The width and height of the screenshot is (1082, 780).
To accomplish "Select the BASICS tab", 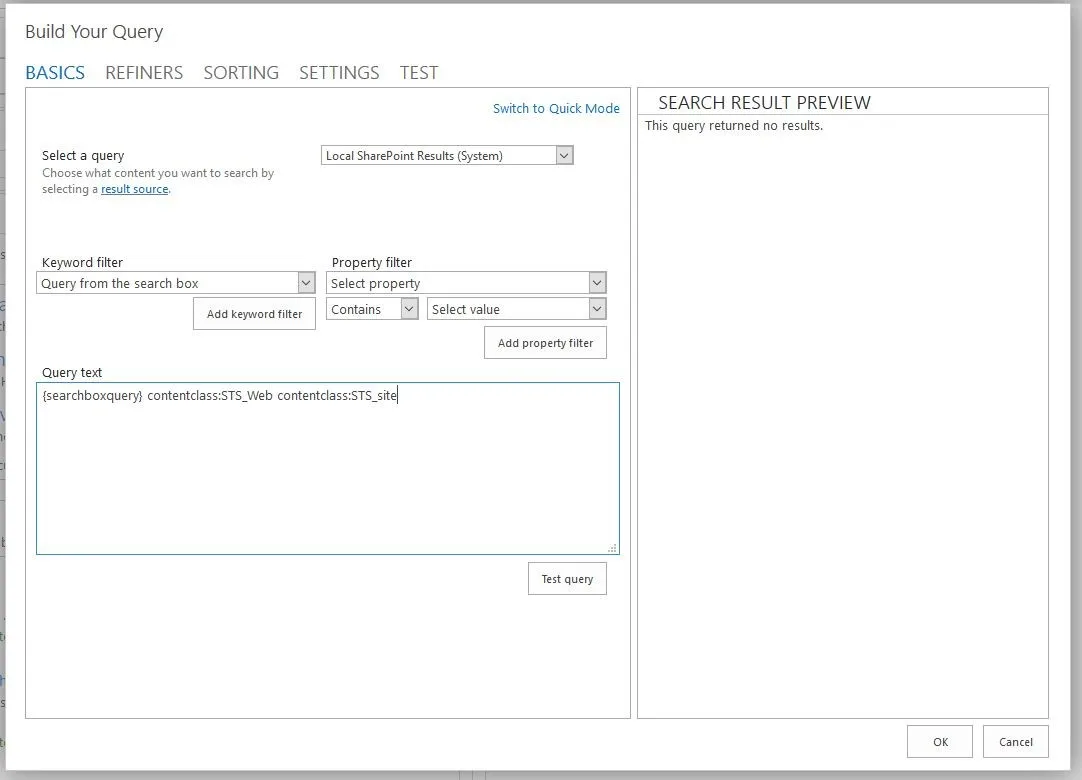I will pyautogui.click(x=55, y=73).
